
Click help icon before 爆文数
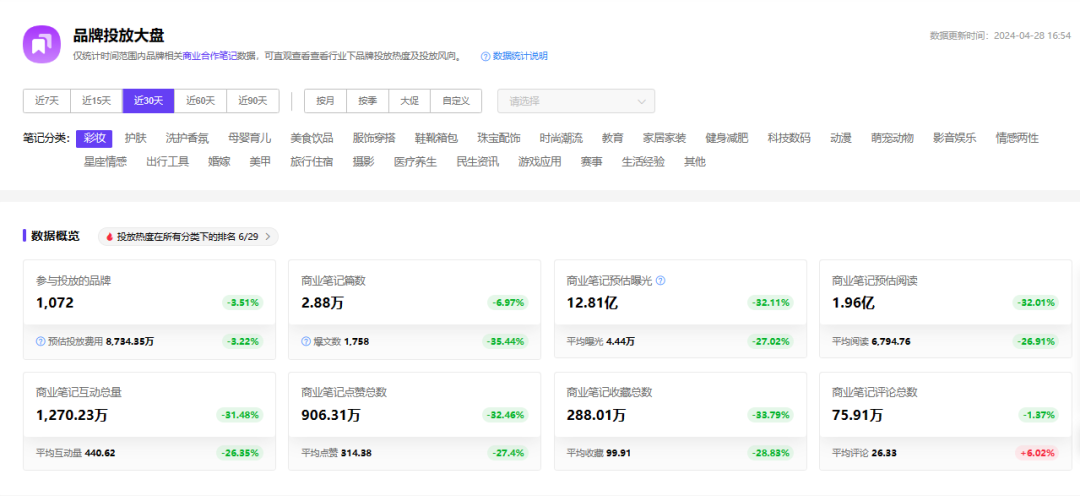click(305, 341)
